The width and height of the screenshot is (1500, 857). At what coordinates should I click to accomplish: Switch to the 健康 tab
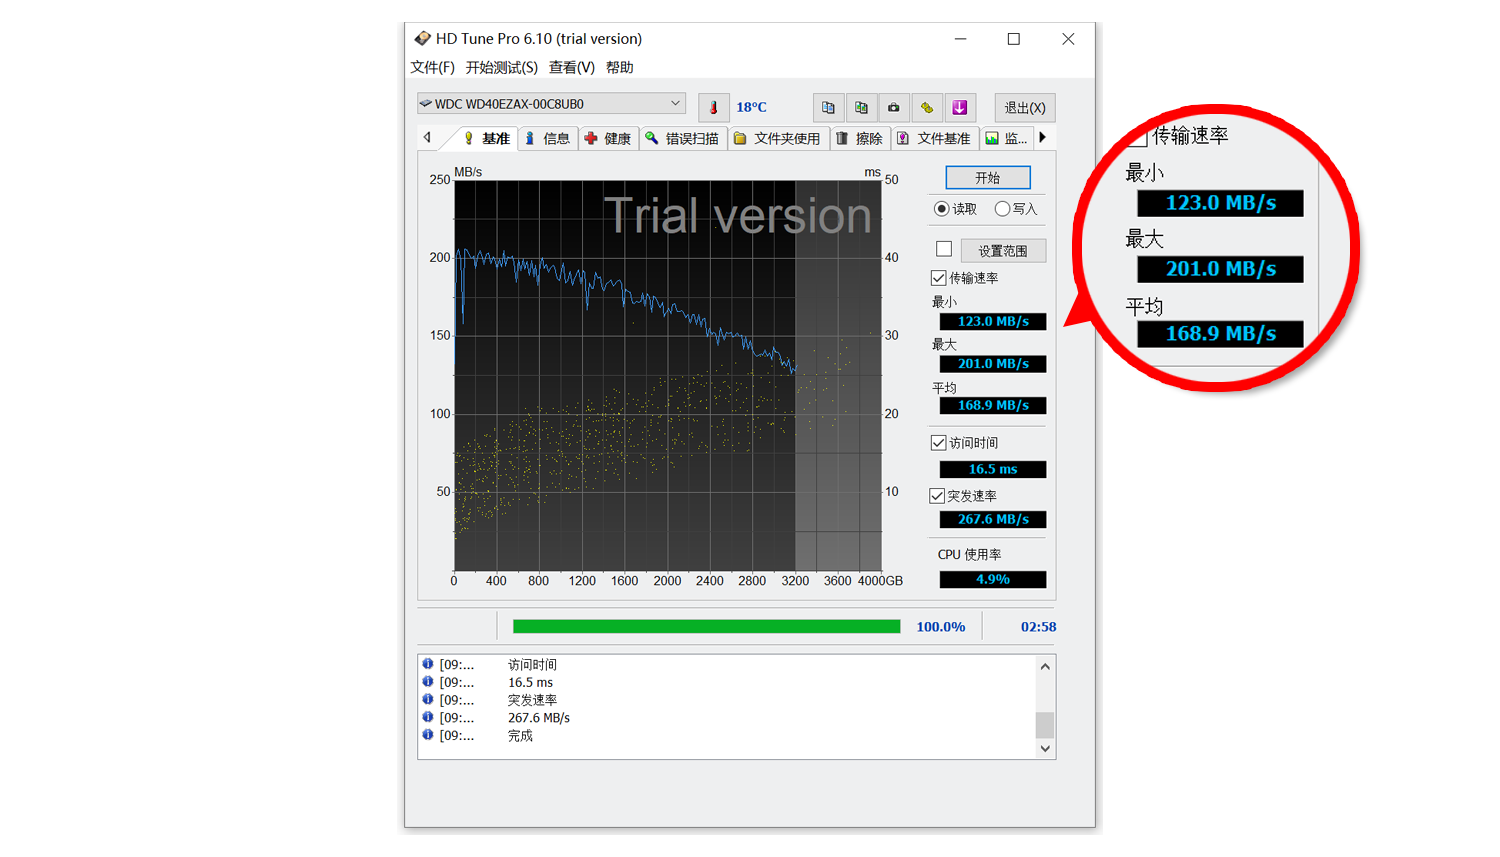tap(608, 138)
